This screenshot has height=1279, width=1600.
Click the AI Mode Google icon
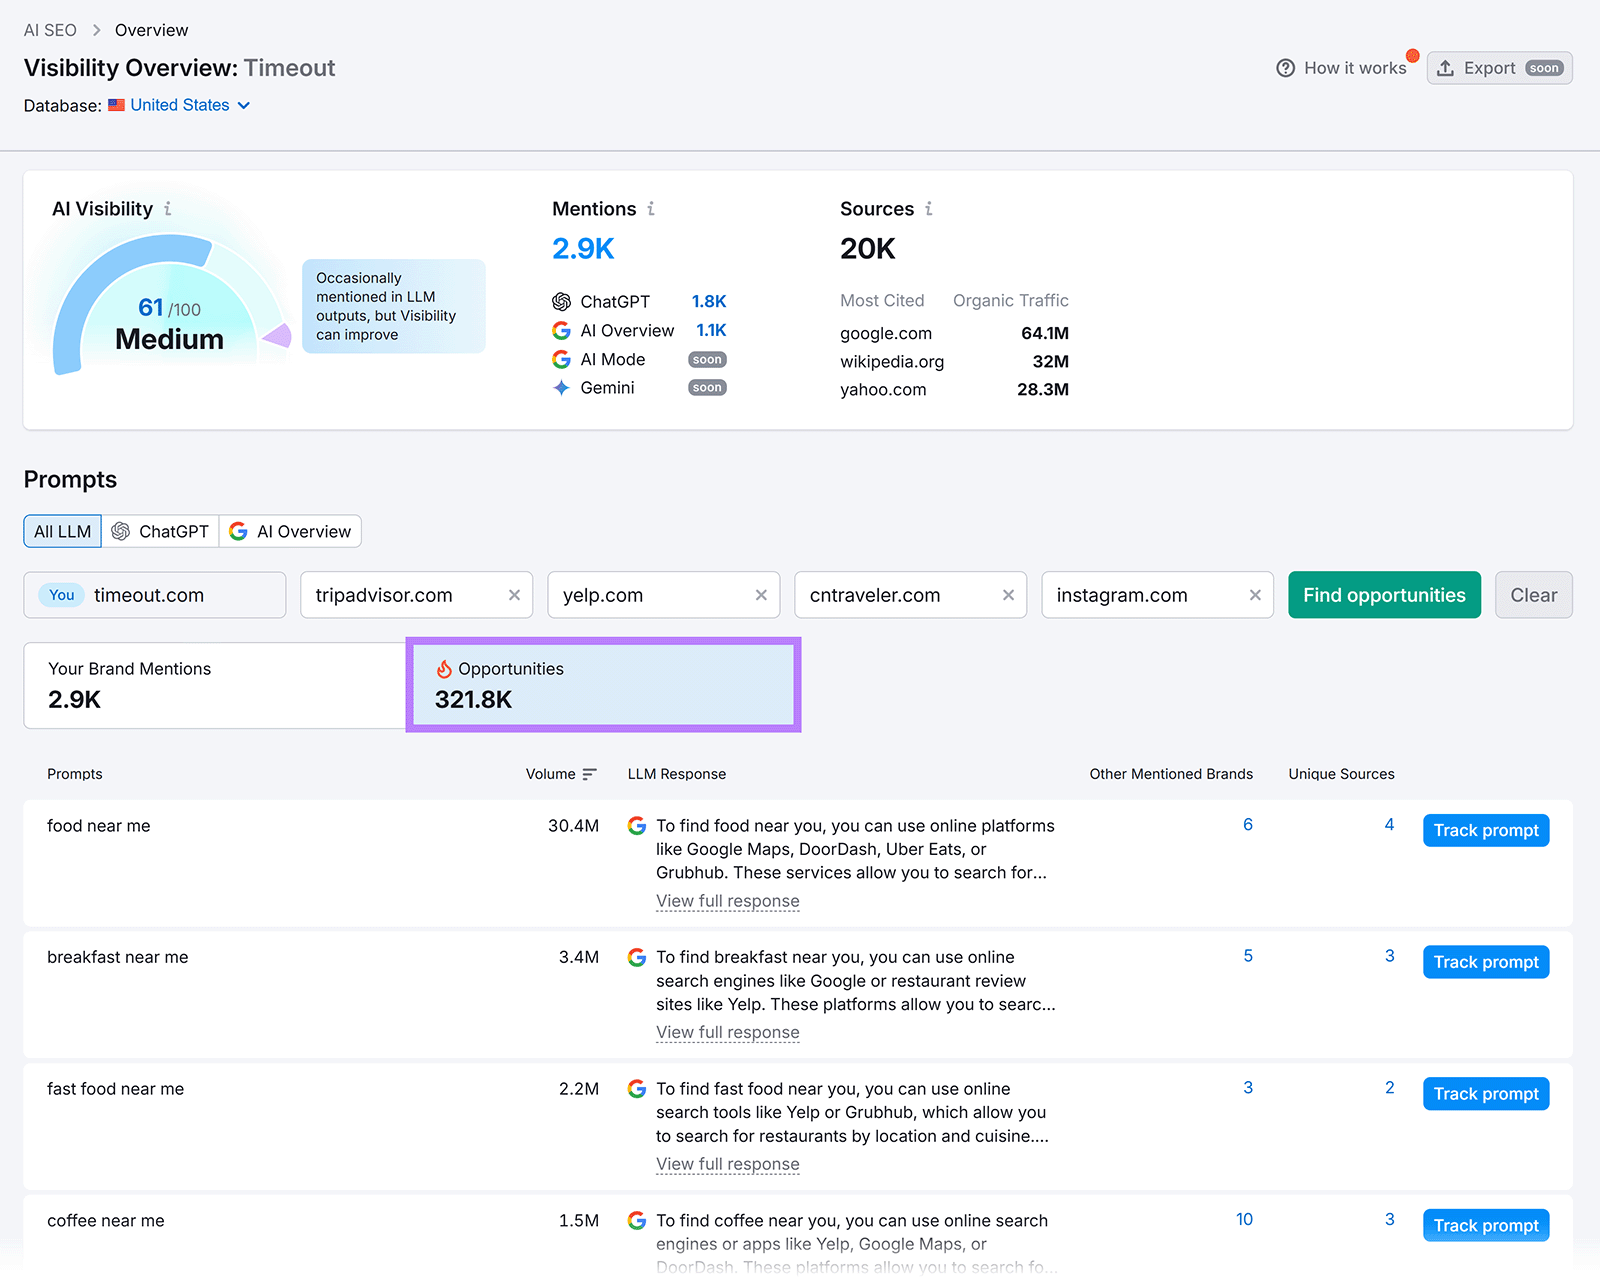(562, 359)
